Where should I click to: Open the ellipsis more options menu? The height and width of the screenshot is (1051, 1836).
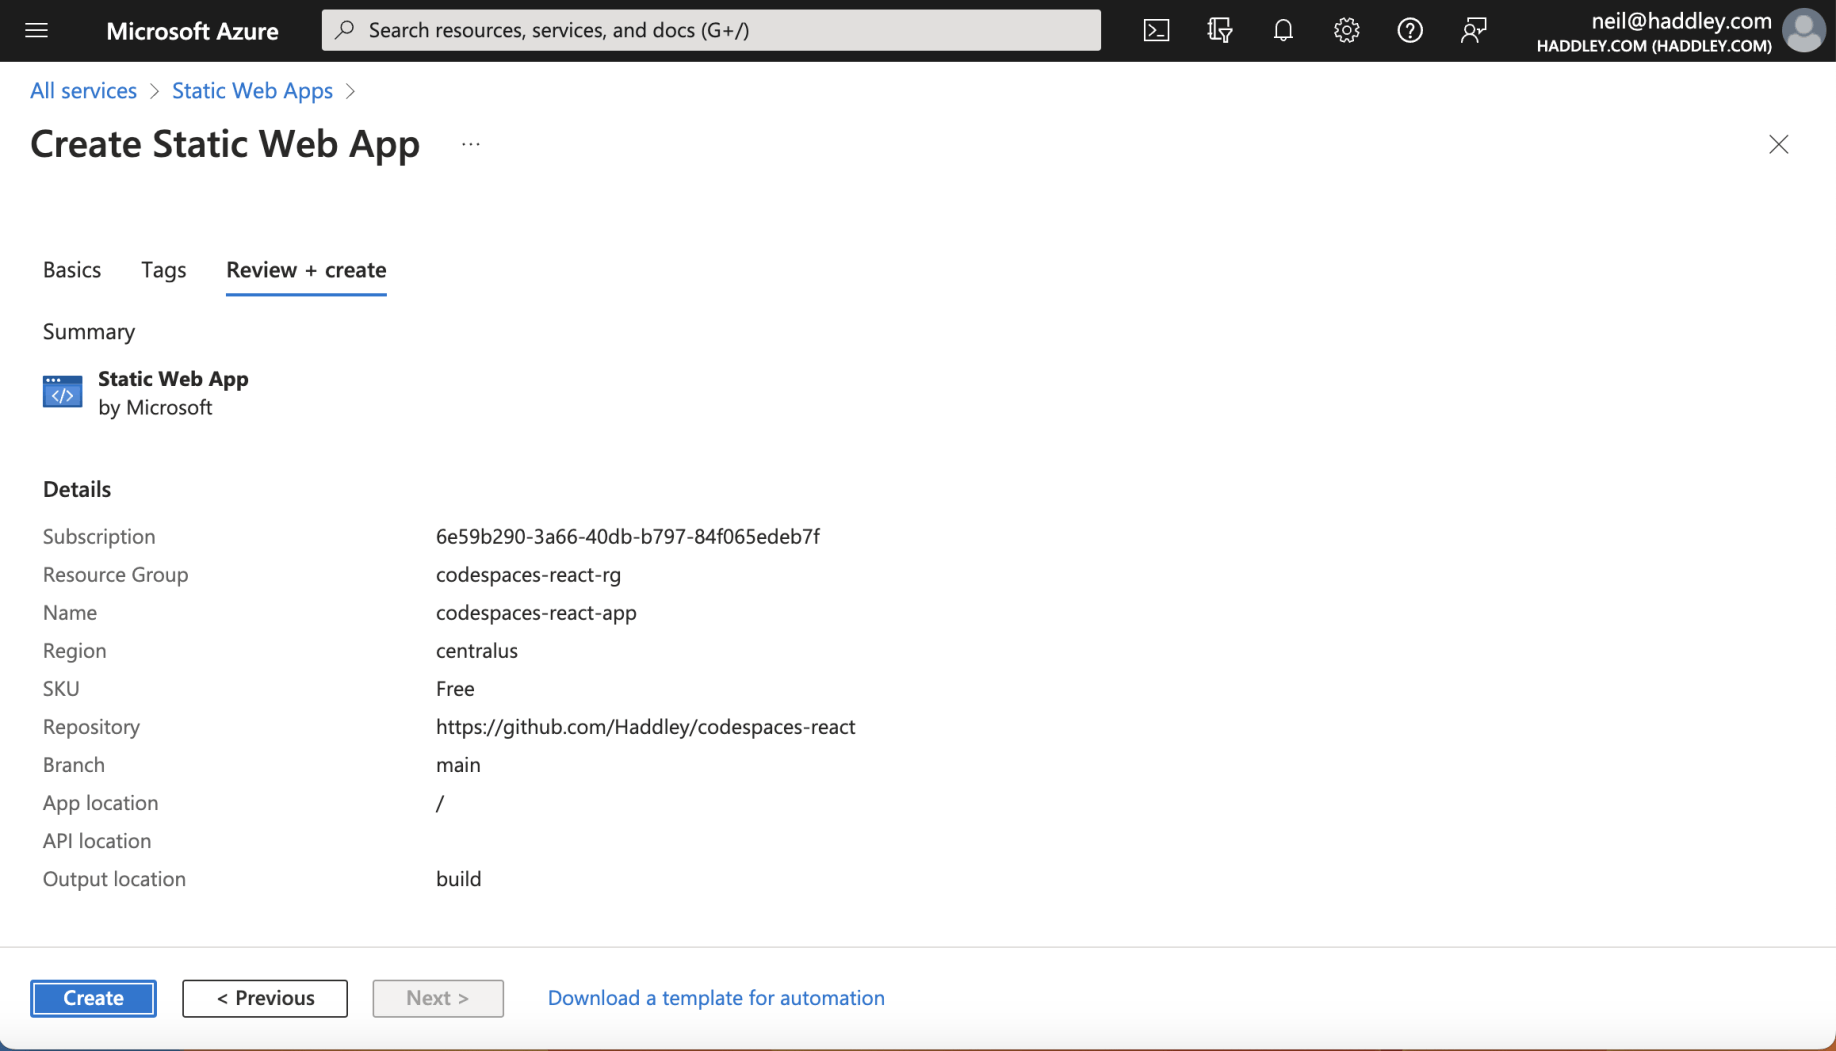point(471,145)
